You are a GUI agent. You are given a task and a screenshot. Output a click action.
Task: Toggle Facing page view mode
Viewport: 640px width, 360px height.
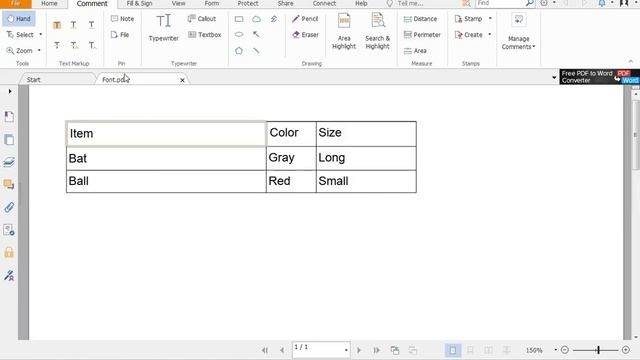(x=489, y=350)
